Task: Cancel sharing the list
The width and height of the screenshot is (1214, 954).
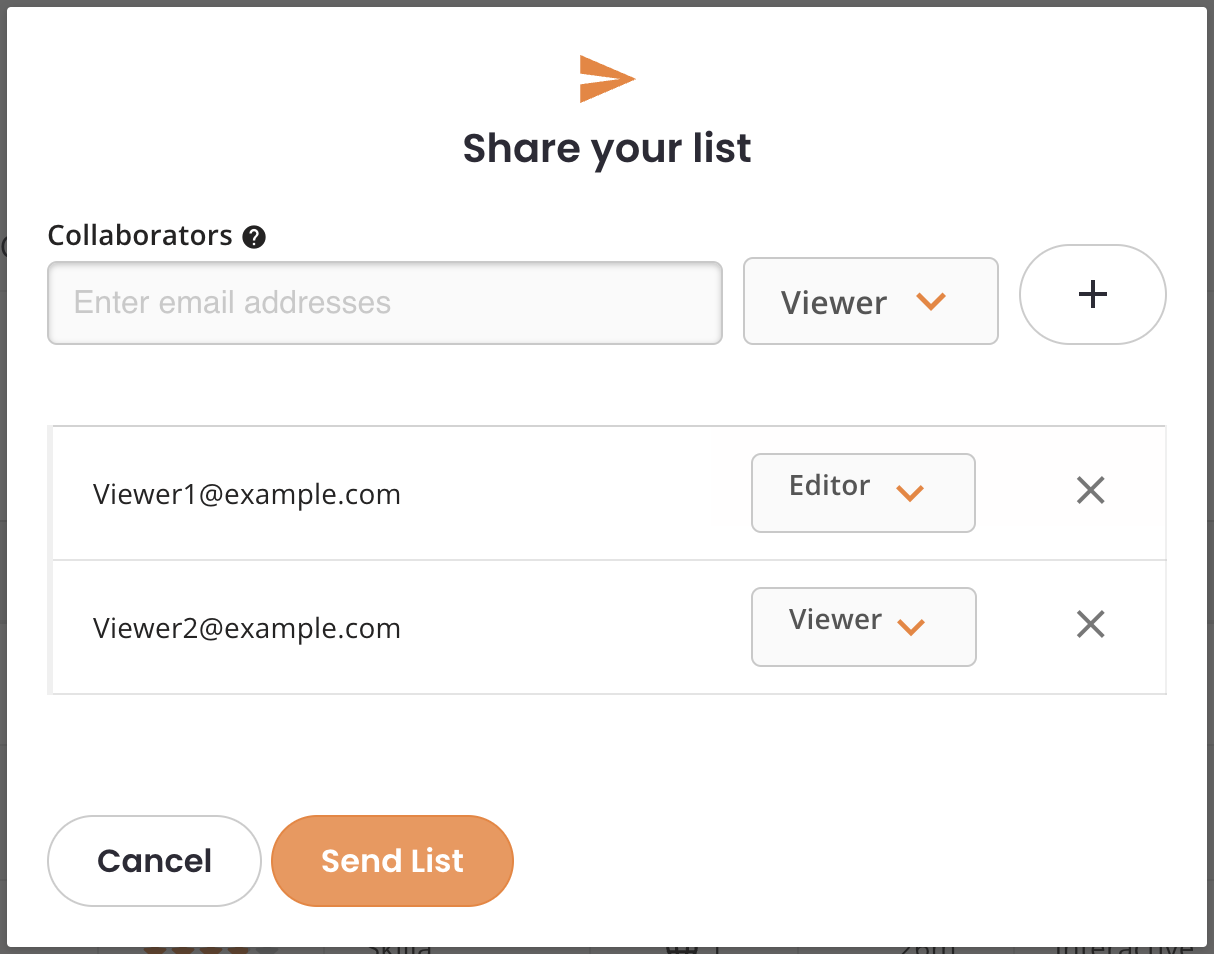Action: (x=154, y=861)
